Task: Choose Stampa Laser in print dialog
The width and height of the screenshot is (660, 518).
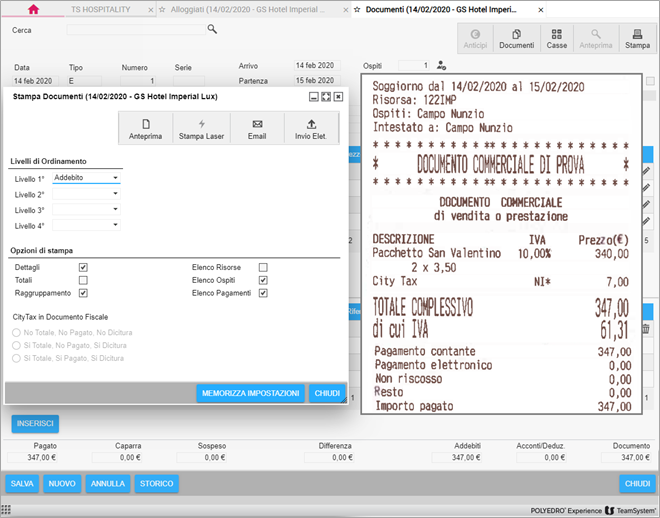Action: [x=201, y=128]
